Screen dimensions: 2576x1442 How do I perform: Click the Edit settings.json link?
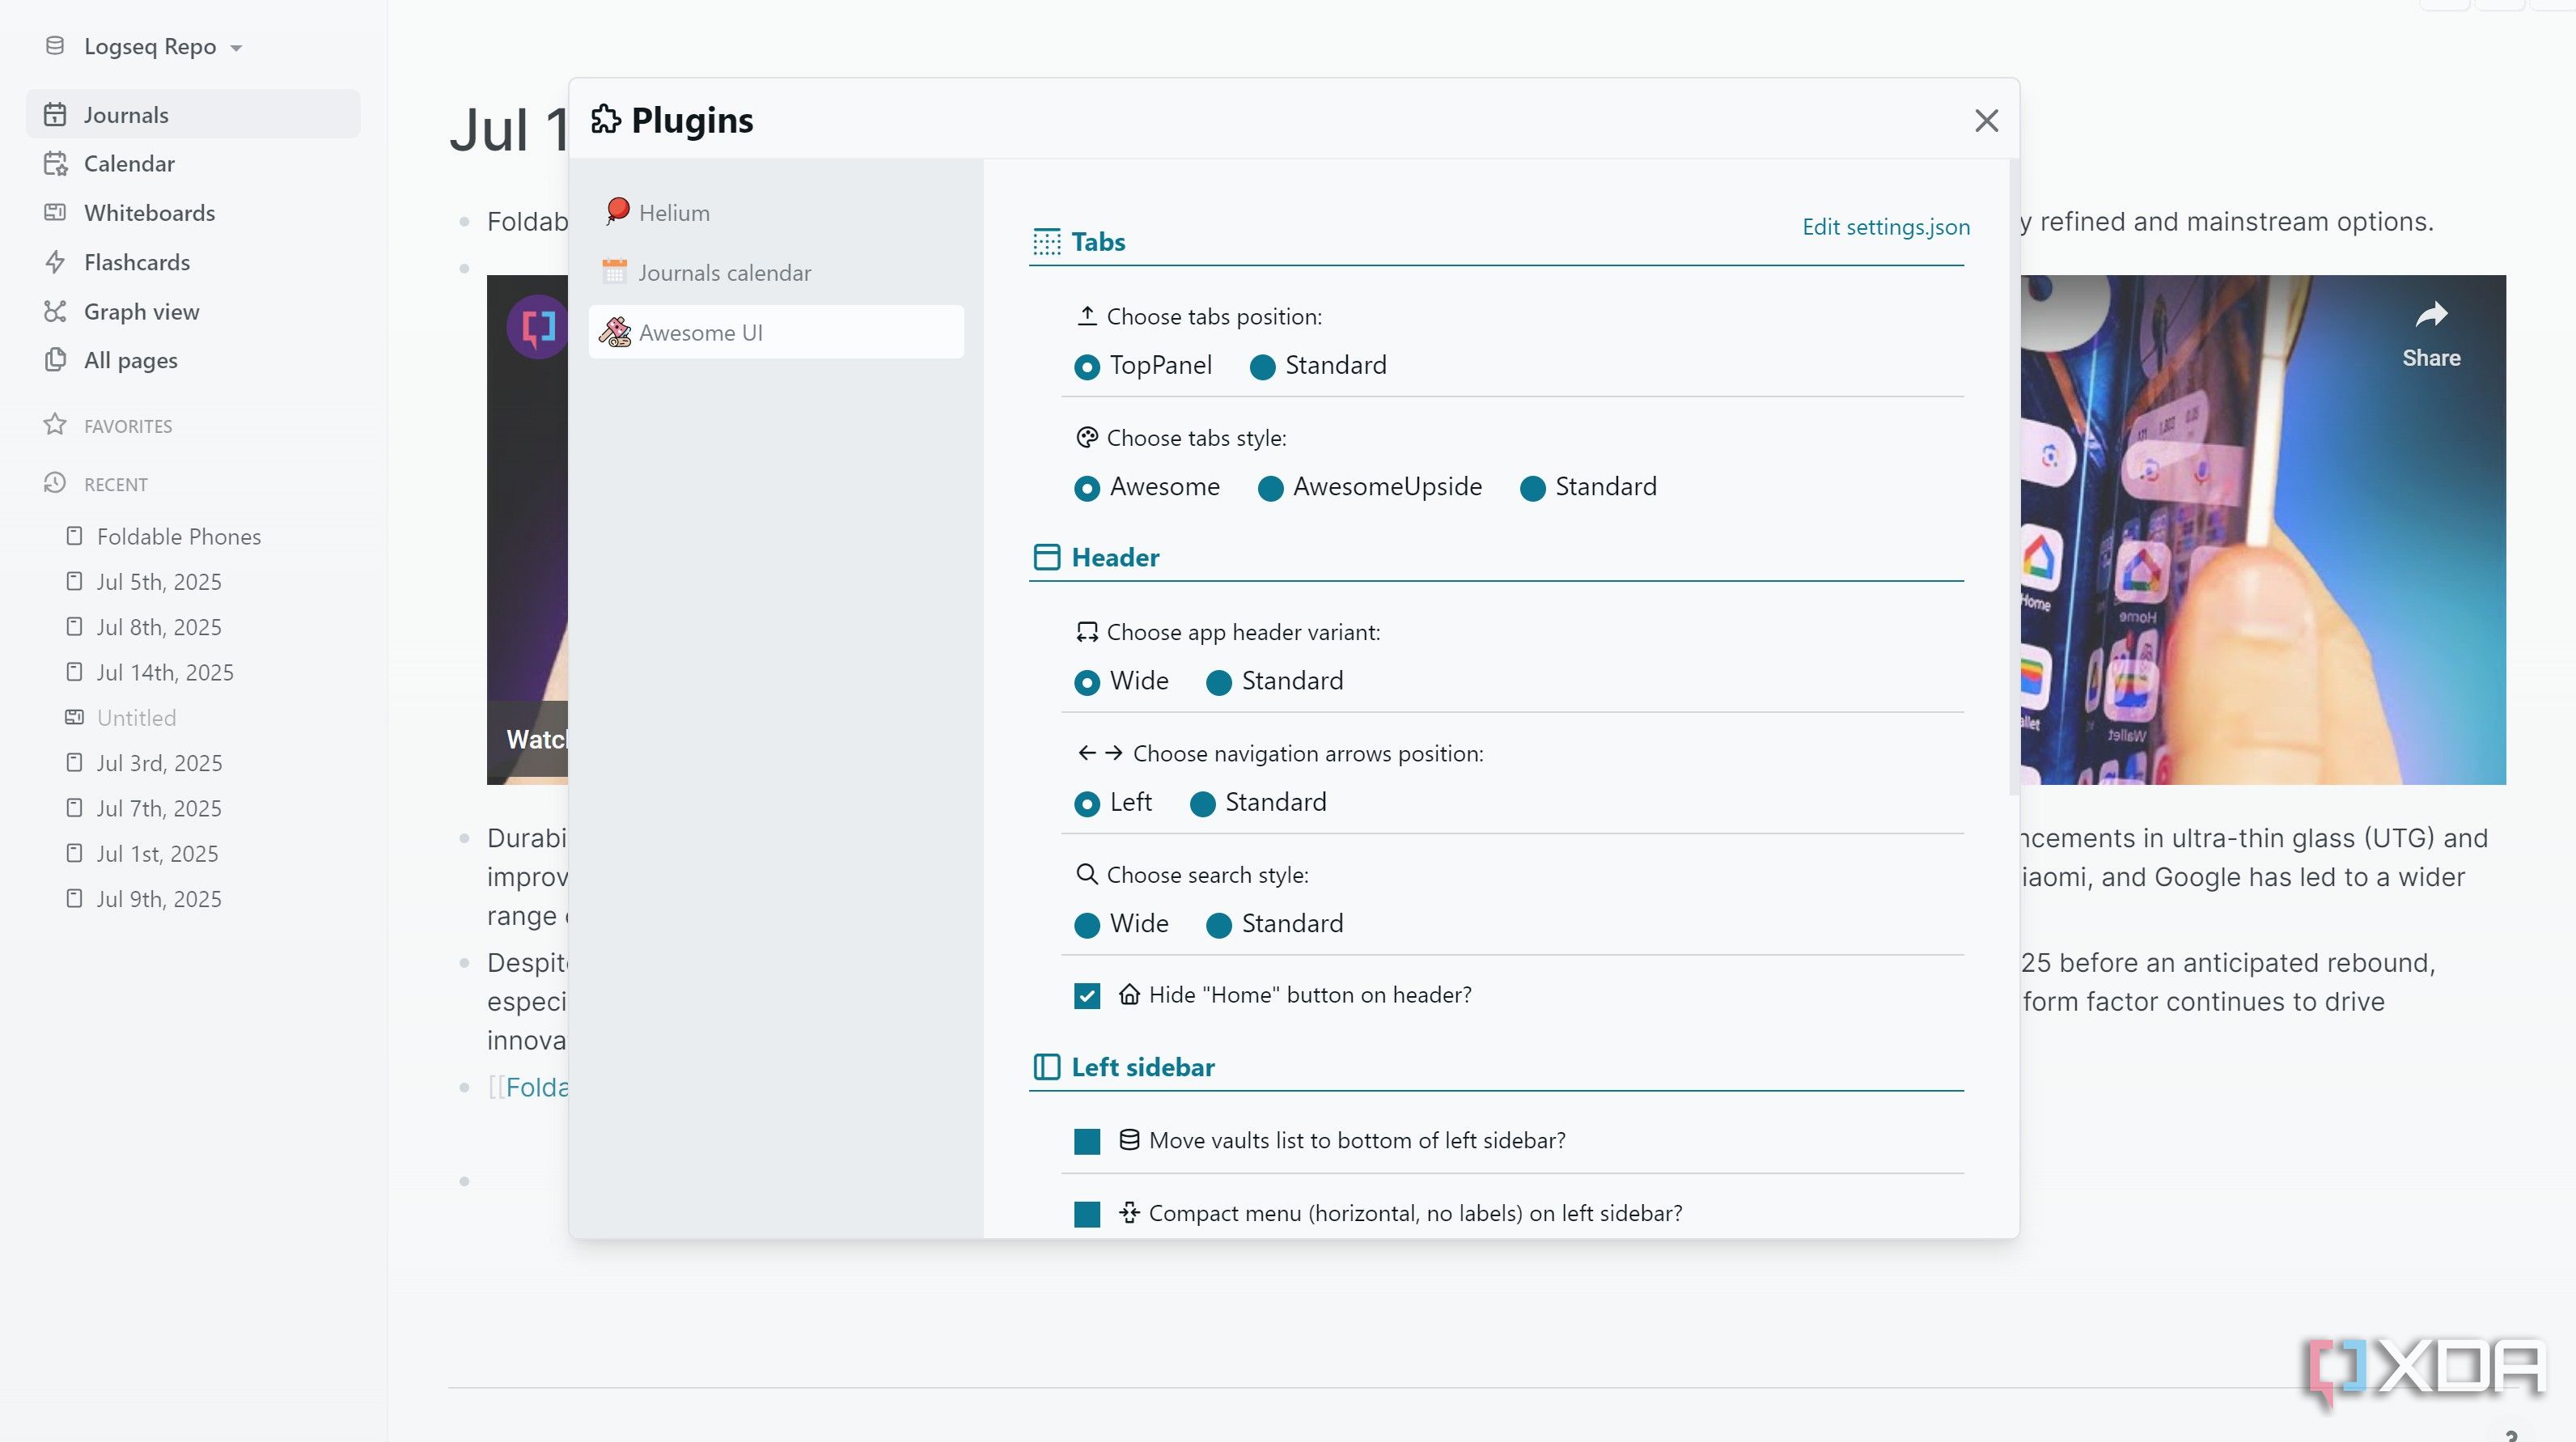[1885, 227]
